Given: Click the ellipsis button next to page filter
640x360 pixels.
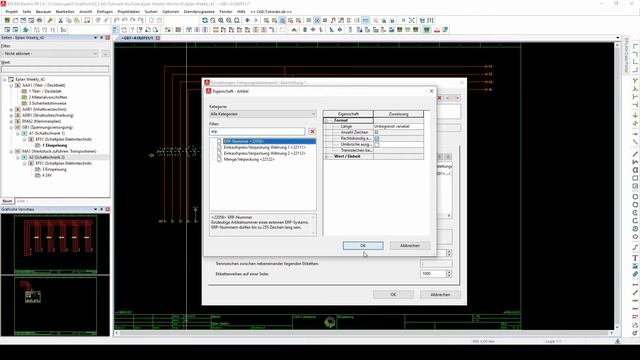Looking at the screenshot, I should (x=105, y=53).
